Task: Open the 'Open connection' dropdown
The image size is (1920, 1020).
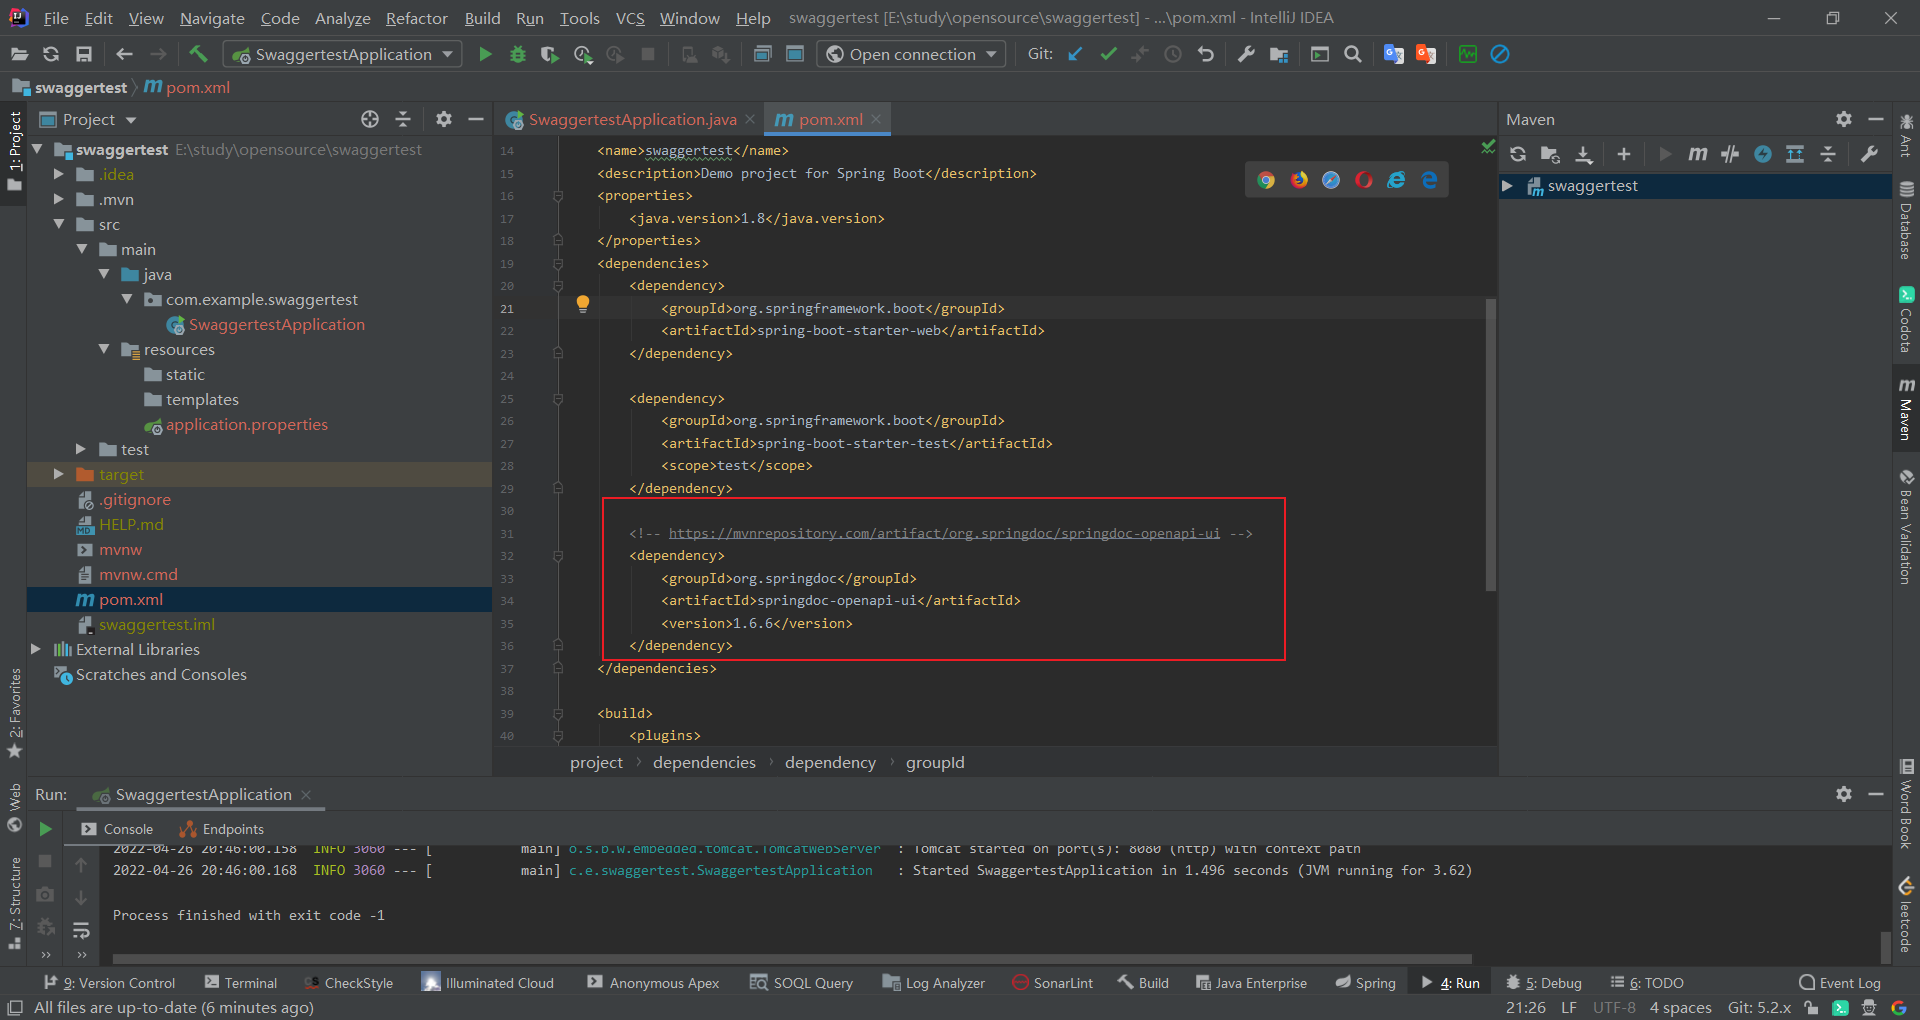Action: 911,54
